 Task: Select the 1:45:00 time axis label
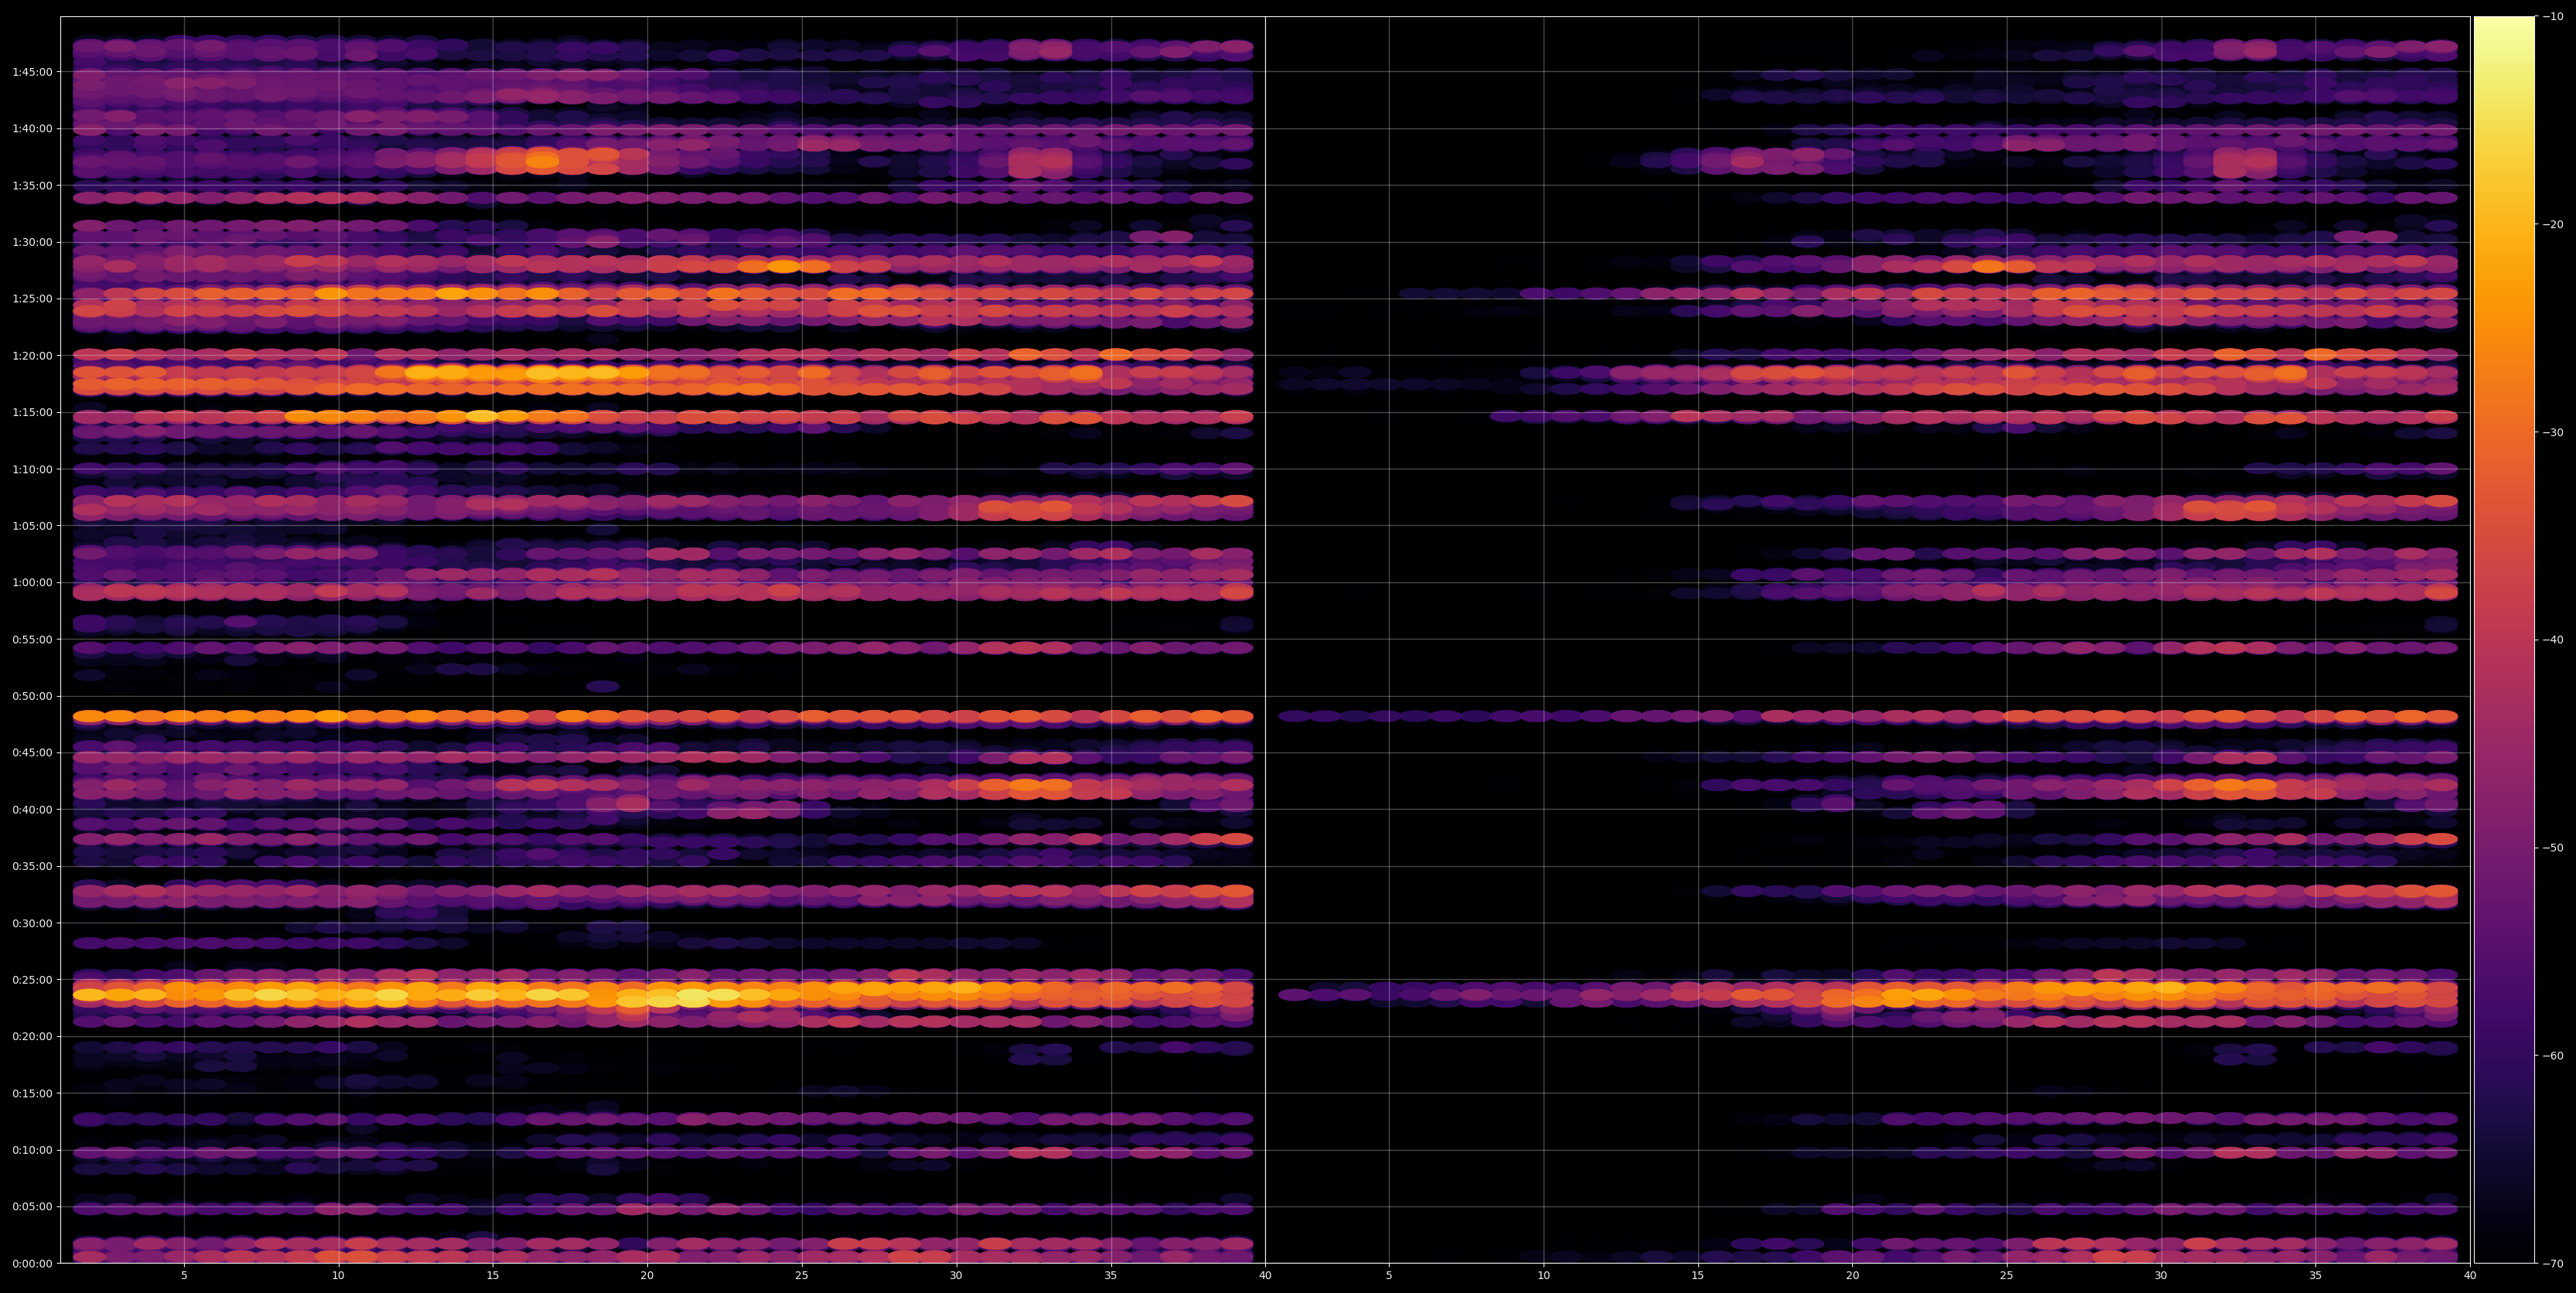pyautogui.click(x=32, y=72)
